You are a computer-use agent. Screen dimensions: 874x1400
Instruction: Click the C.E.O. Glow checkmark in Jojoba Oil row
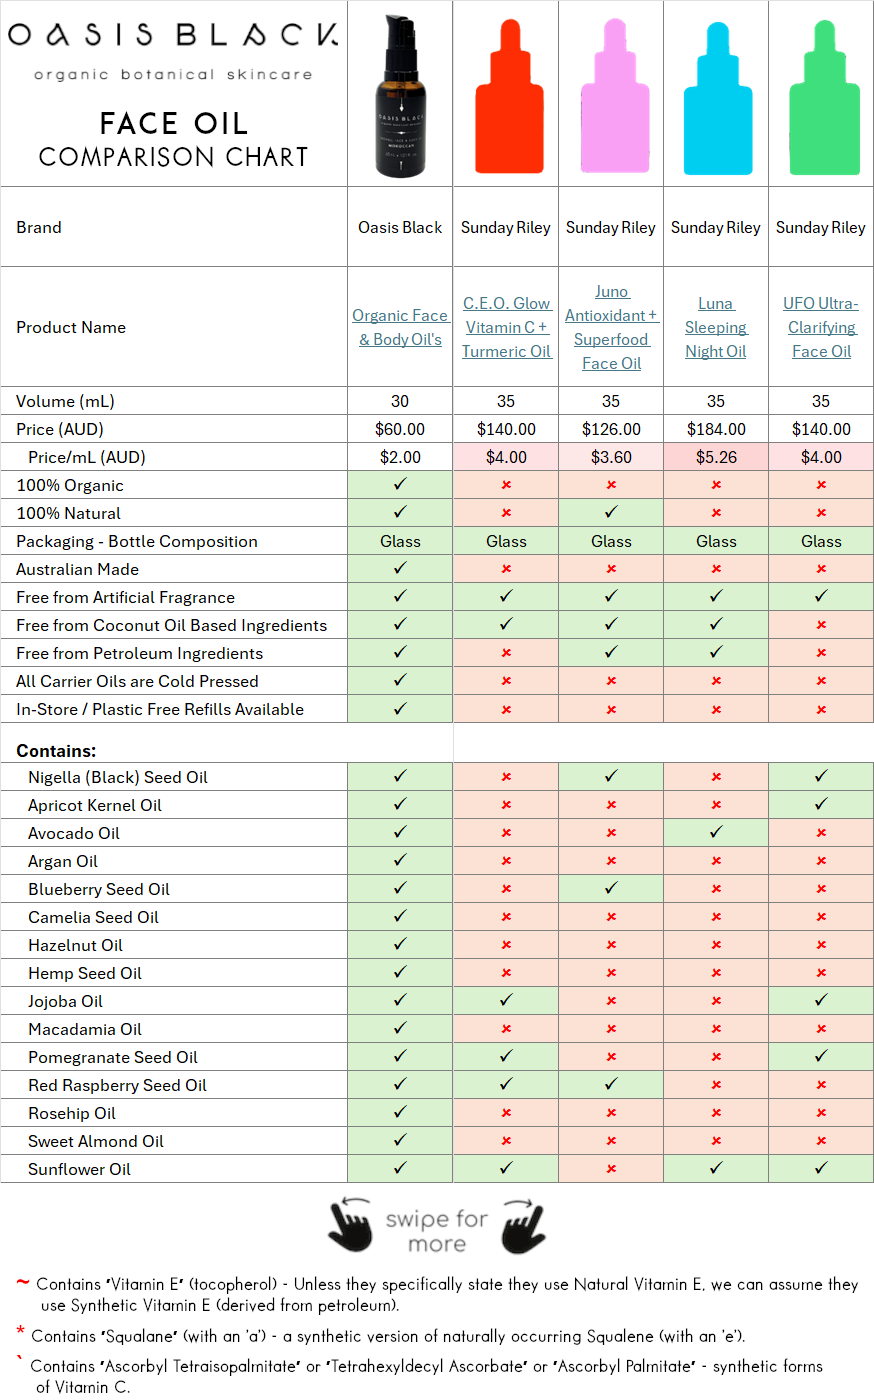point(506,1000)
